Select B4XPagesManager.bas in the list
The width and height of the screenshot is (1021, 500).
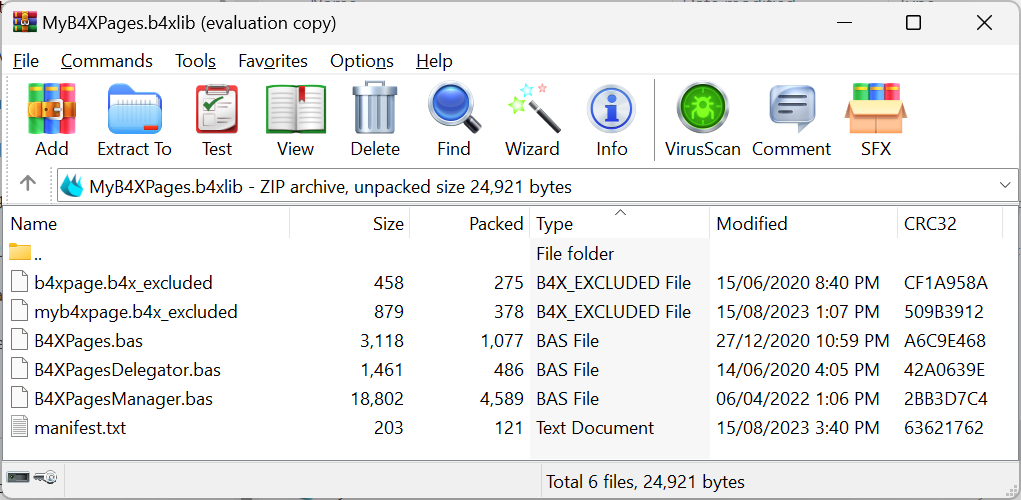(123, 399)
